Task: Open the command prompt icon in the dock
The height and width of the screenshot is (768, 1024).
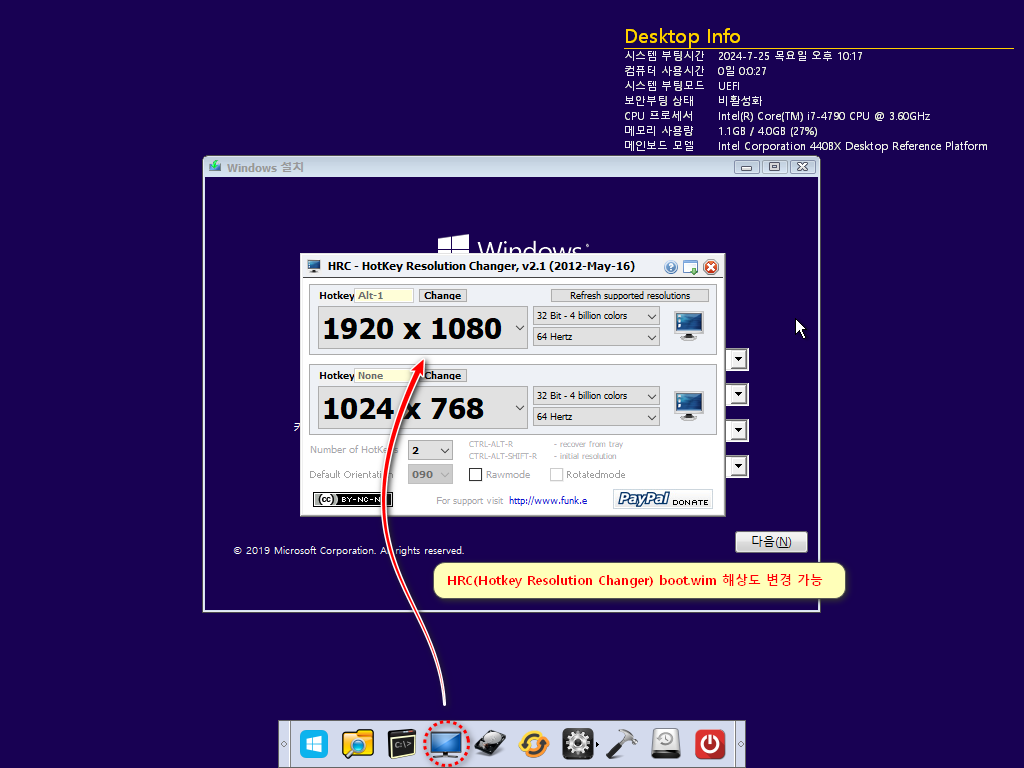Action: pyautogui.click(x=402, y=744)
